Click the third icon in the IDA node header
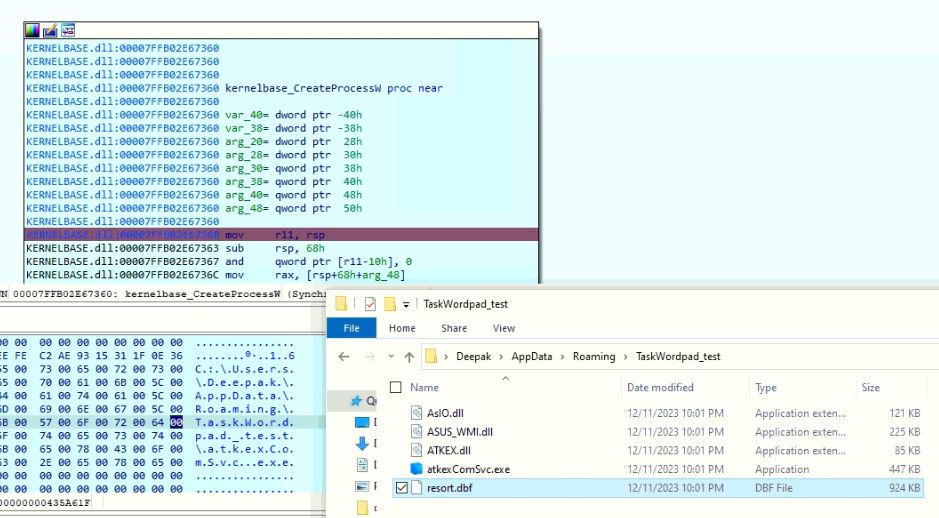Image resolution: width=939 pixels, height=518 pixels. [x=68, y=30]
